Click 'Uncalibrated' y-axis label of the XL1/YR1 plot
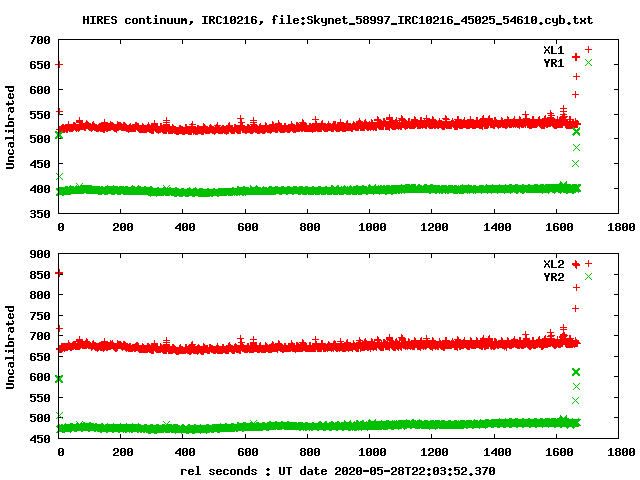640x480 pixels. [x=10, y=127]
